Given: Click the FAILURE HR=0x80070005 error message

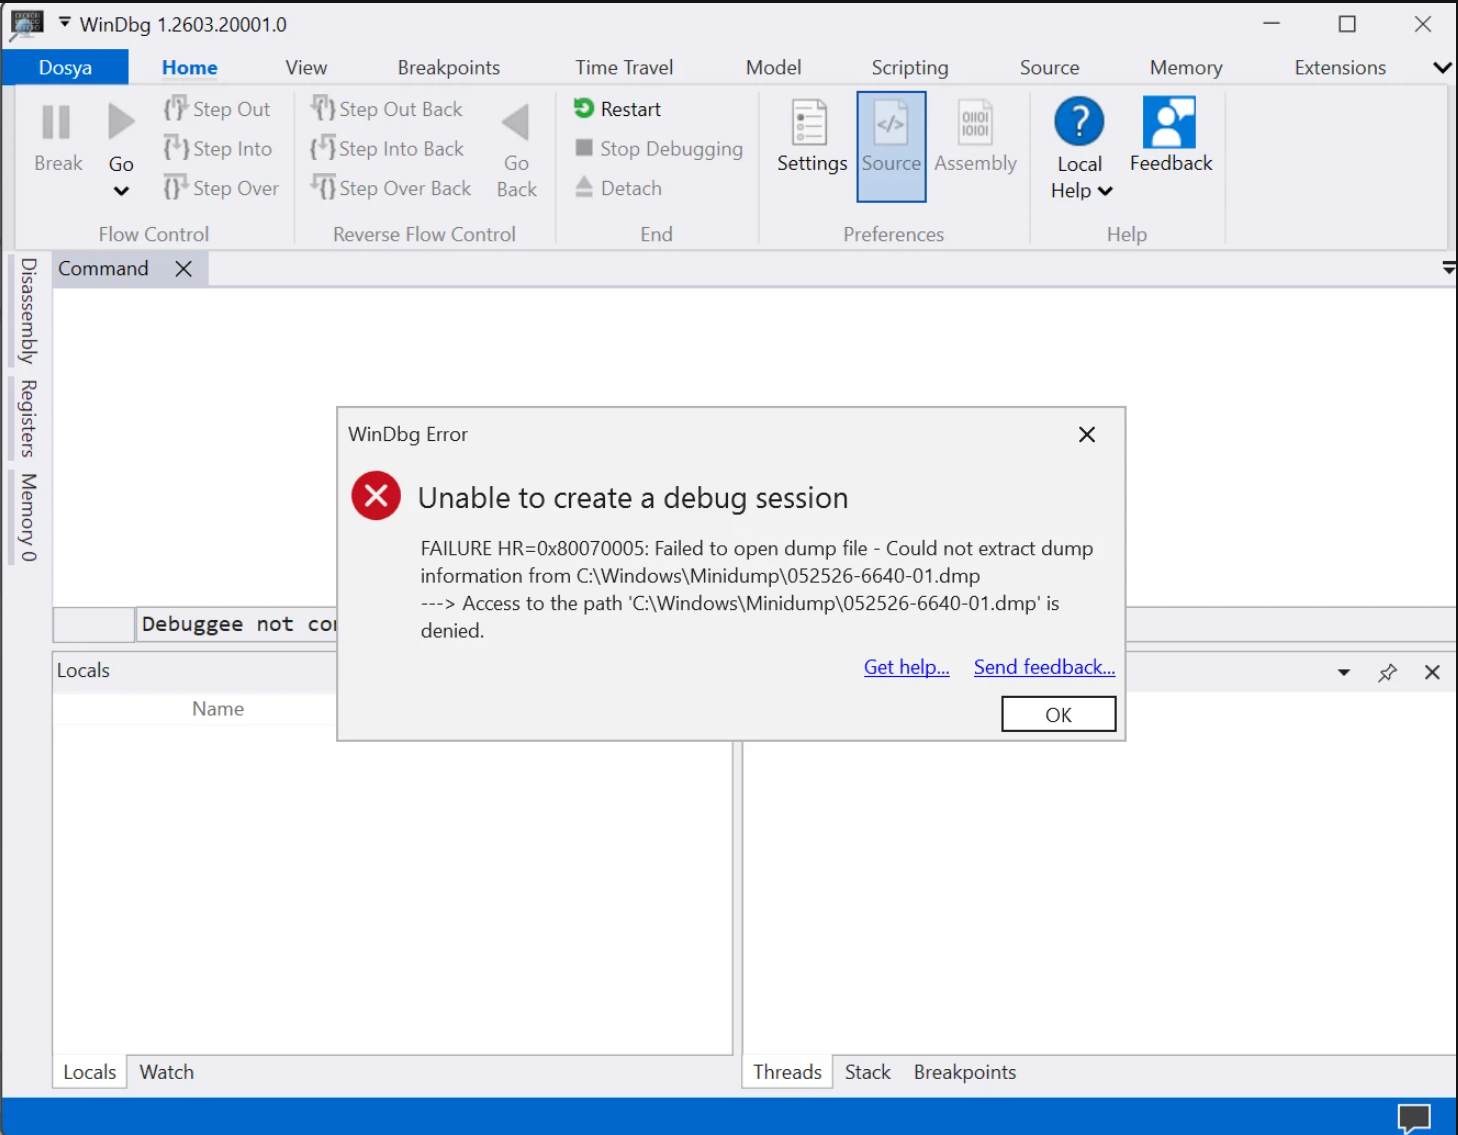Looking at the screenshot, I should coord(757,590).
